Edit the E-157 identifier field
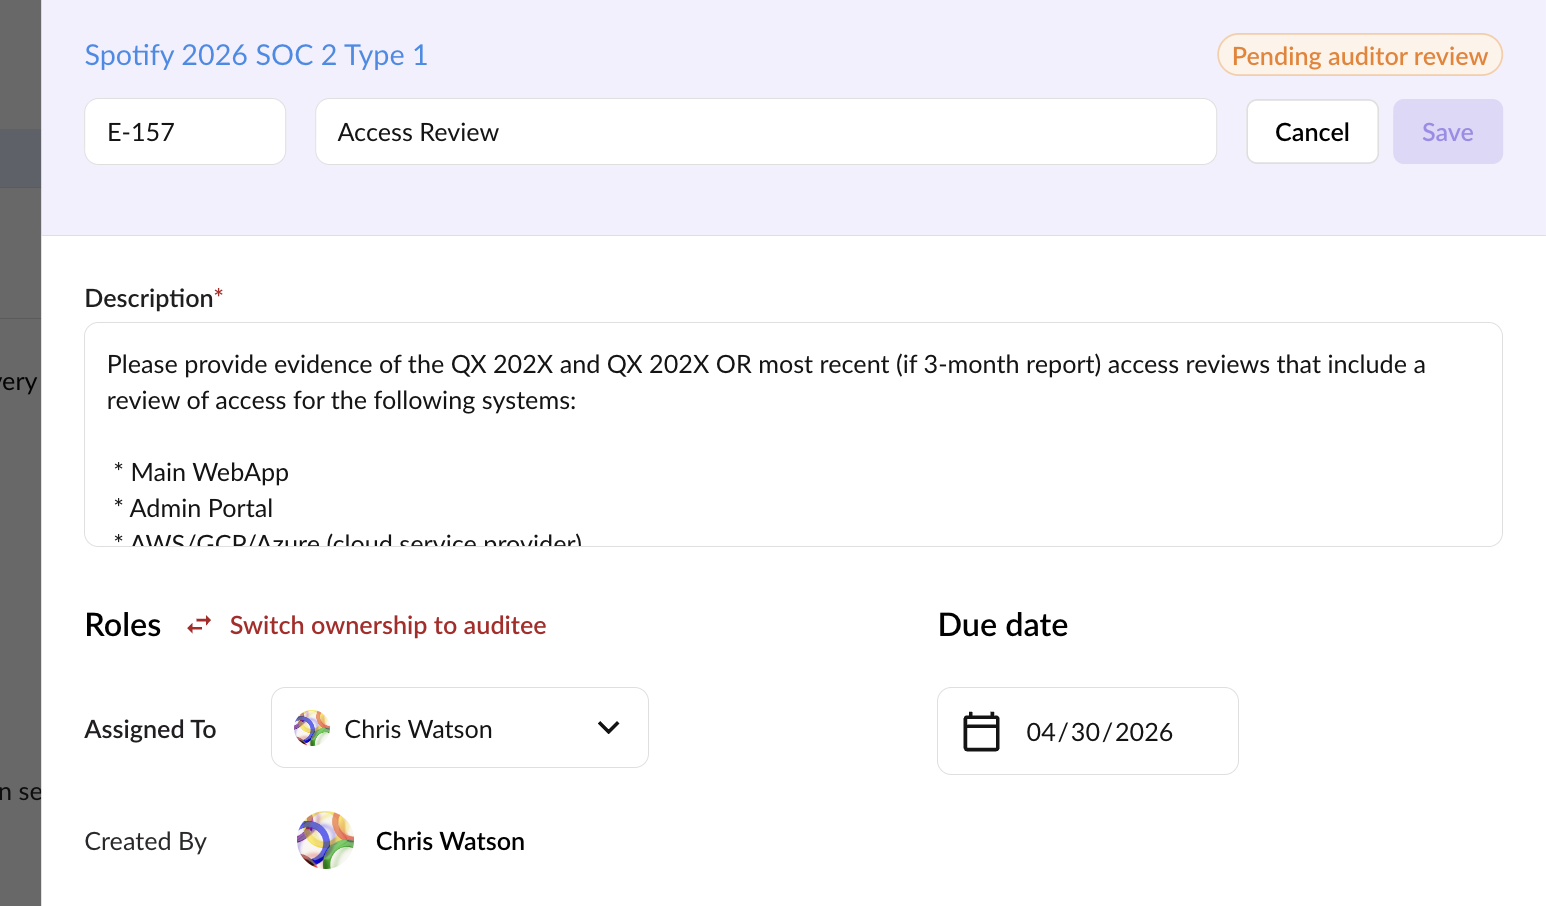 click(x=185, y=132)
